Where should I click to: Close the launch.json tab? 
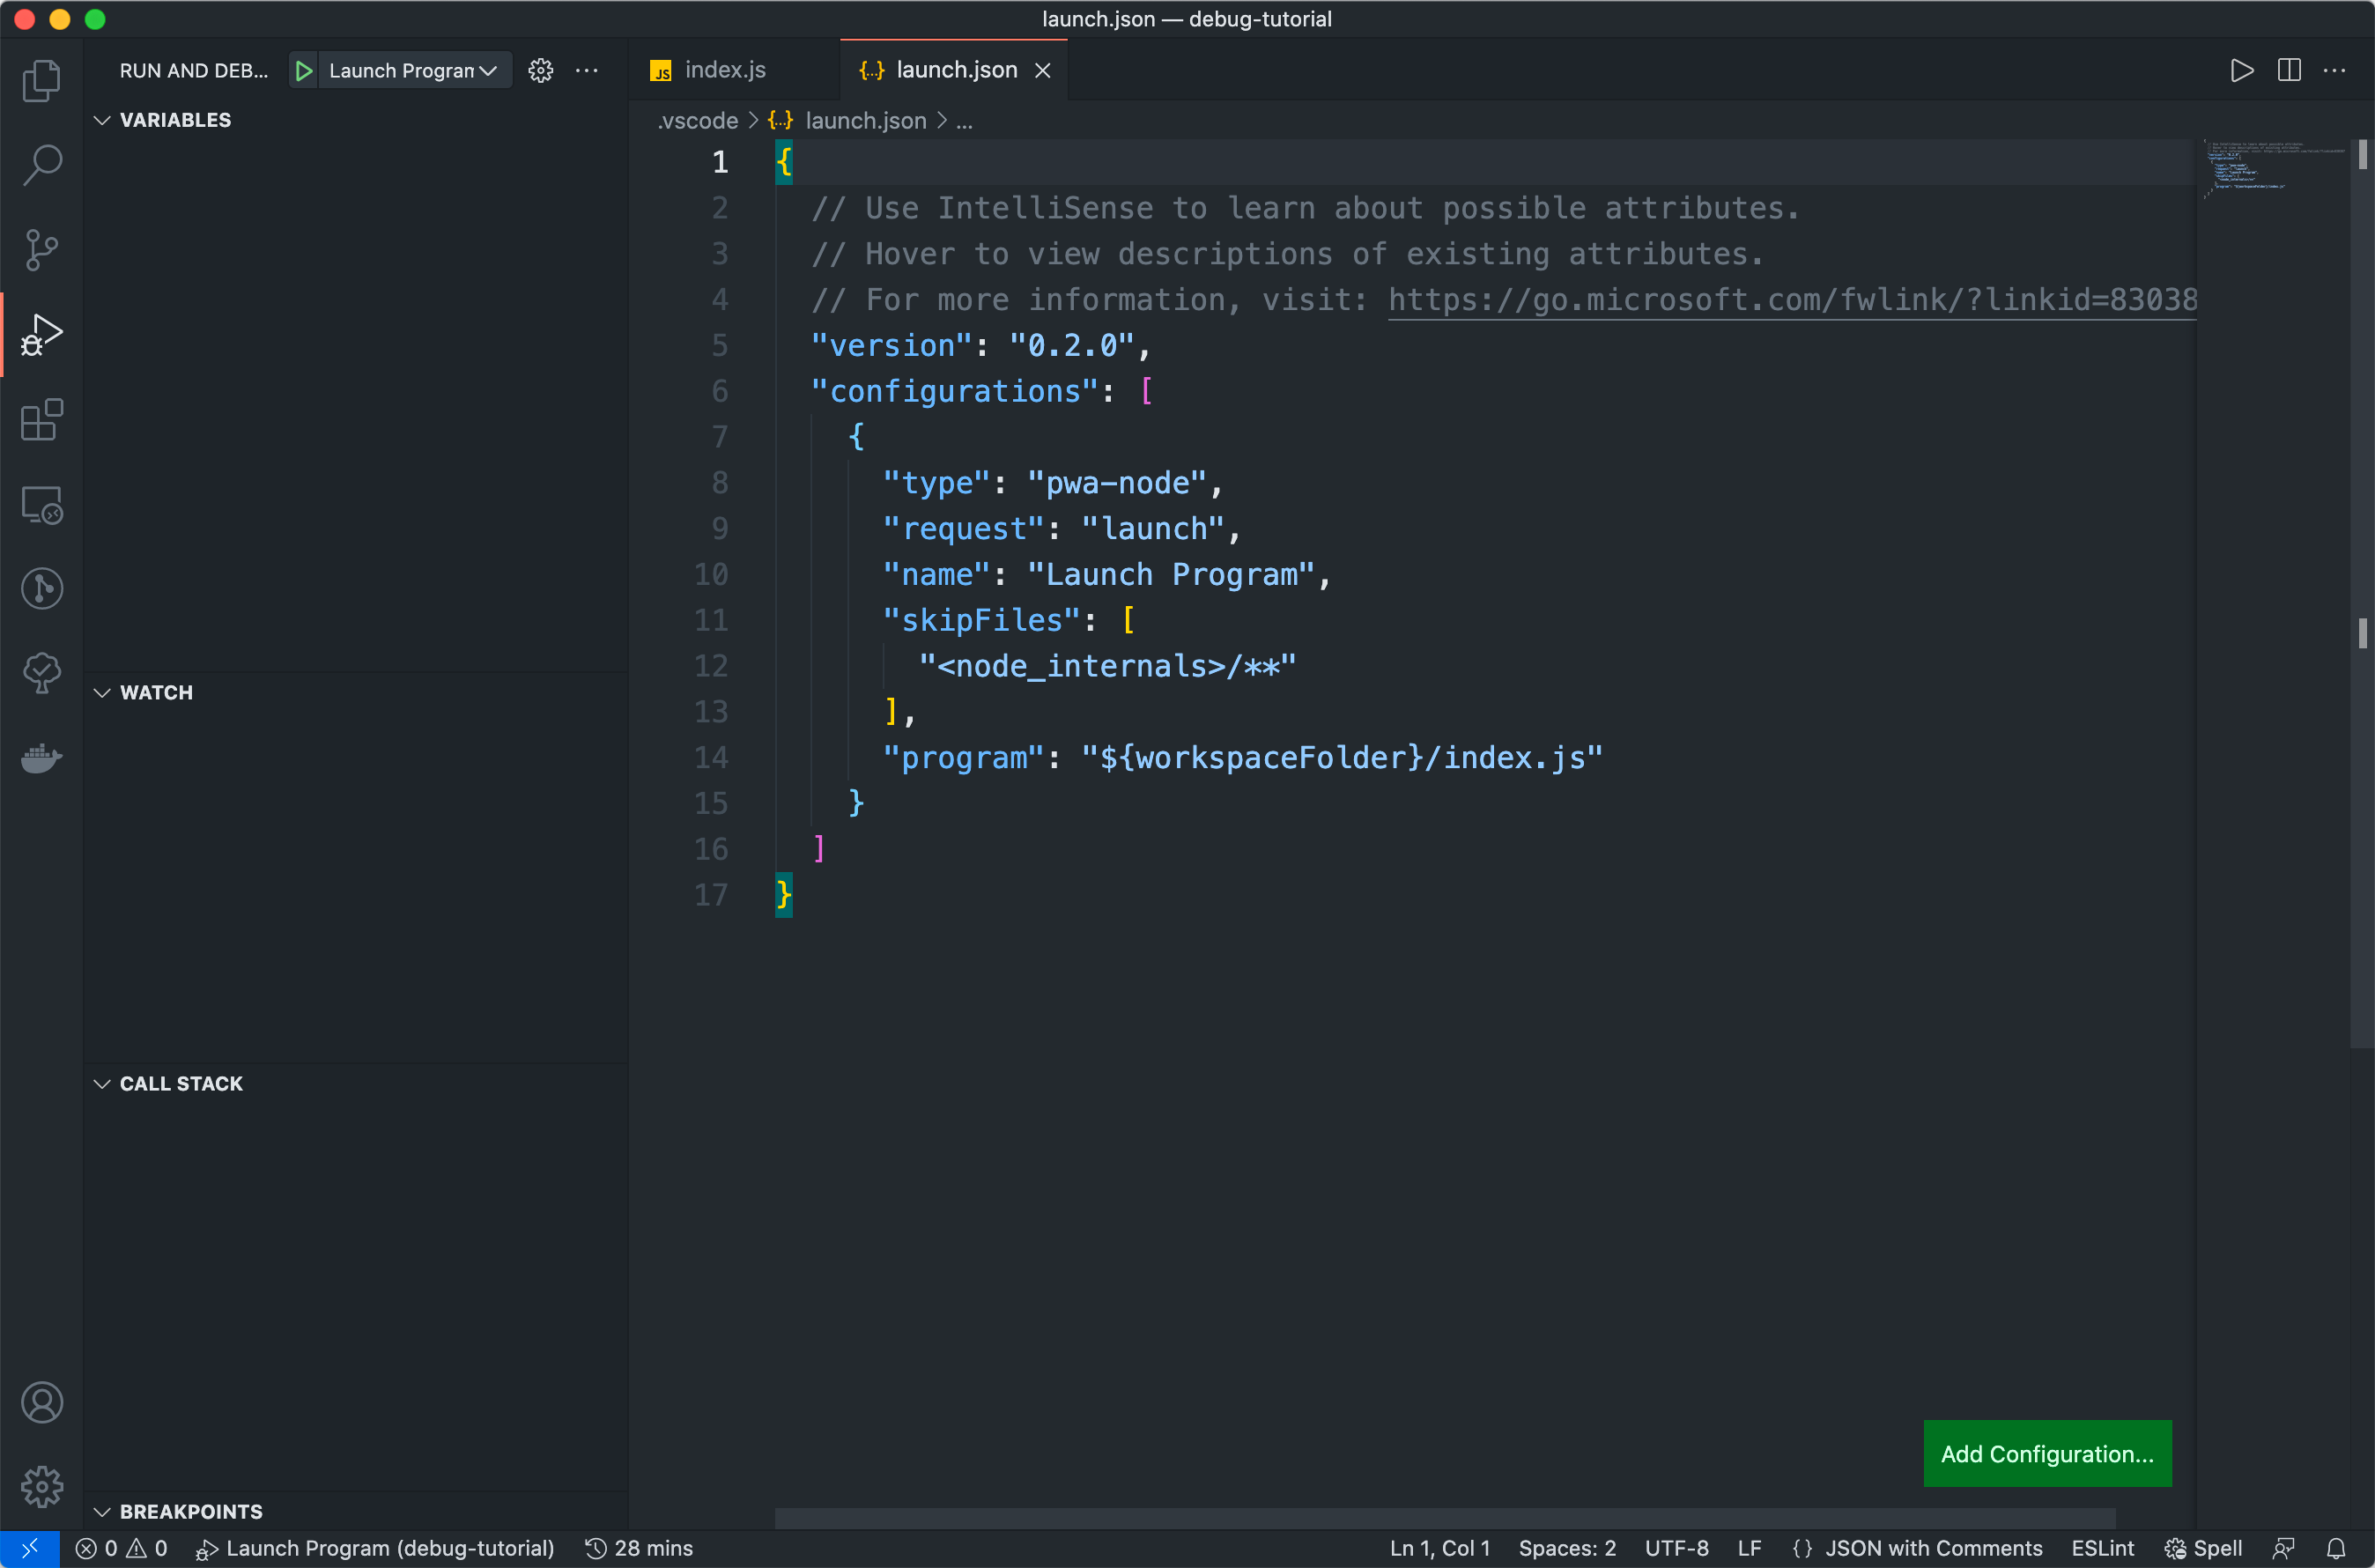pos(1042,70)
